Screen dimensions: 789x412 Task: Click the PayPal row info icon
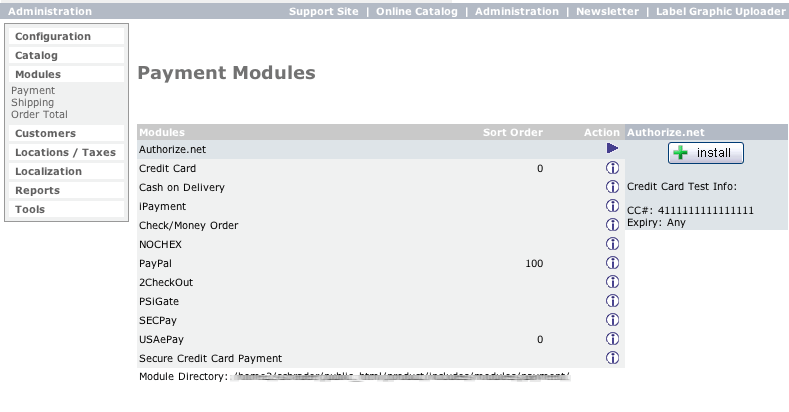coord(613,263)
